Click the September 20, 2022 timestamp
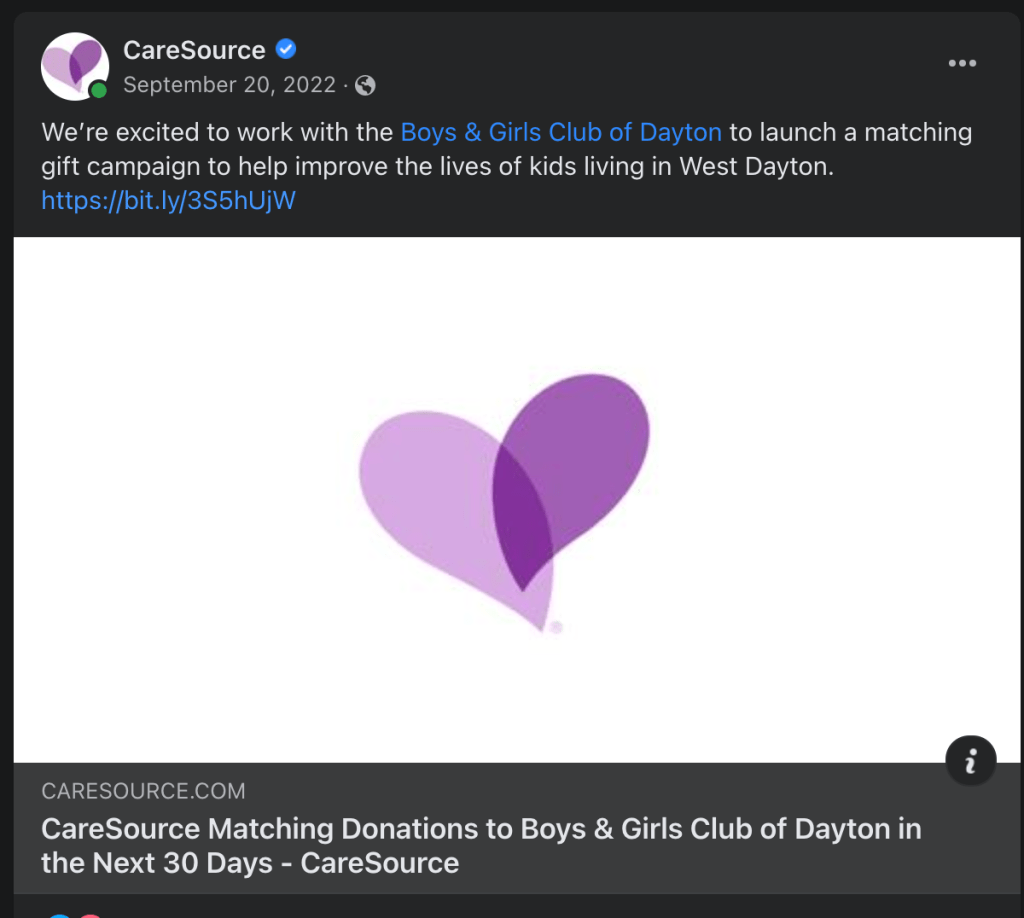The height and width of the screenshot is (918, 1024). (x=229, y=85)
